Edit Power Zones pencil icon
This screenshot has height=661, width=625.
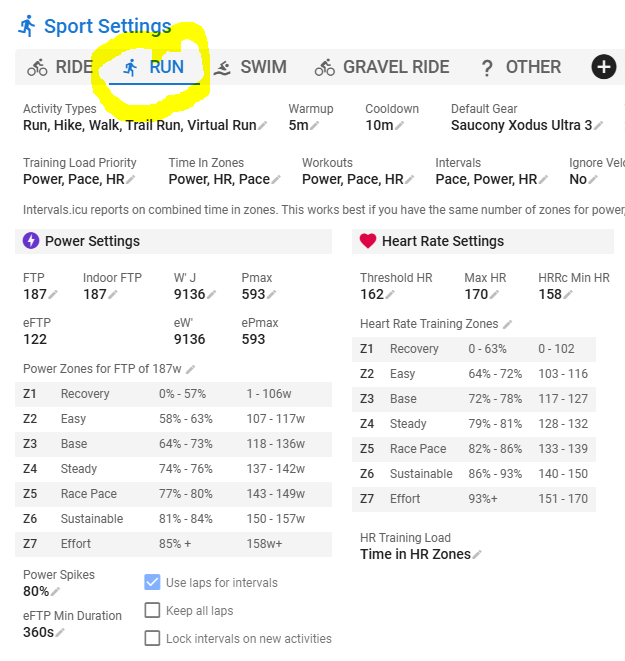click(x=190, y=370)
